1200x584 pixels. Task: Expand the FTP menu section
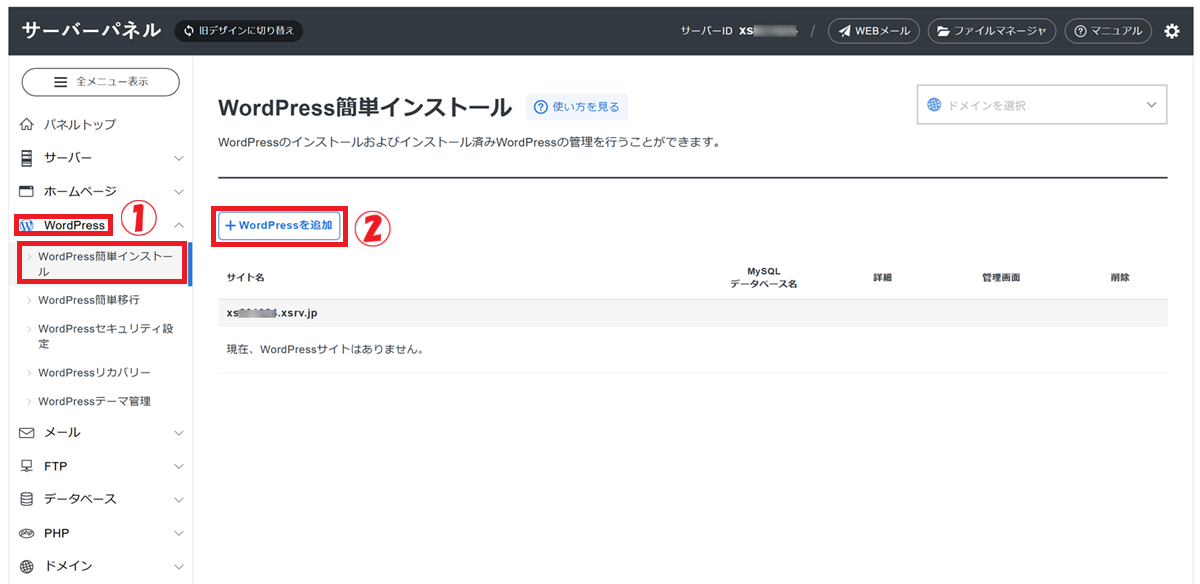(99, 466)
